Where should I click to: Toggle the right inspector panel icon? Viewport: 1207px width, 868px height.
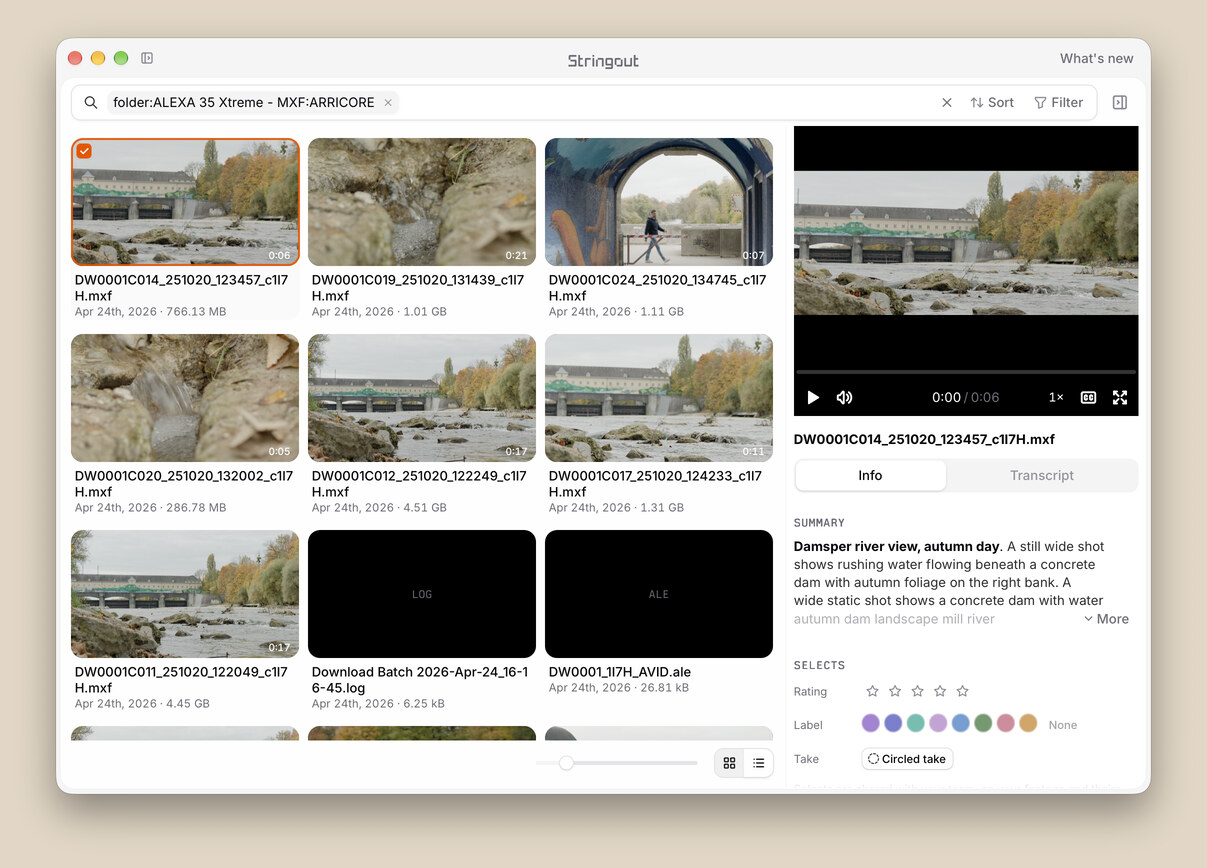(1120, 103)
